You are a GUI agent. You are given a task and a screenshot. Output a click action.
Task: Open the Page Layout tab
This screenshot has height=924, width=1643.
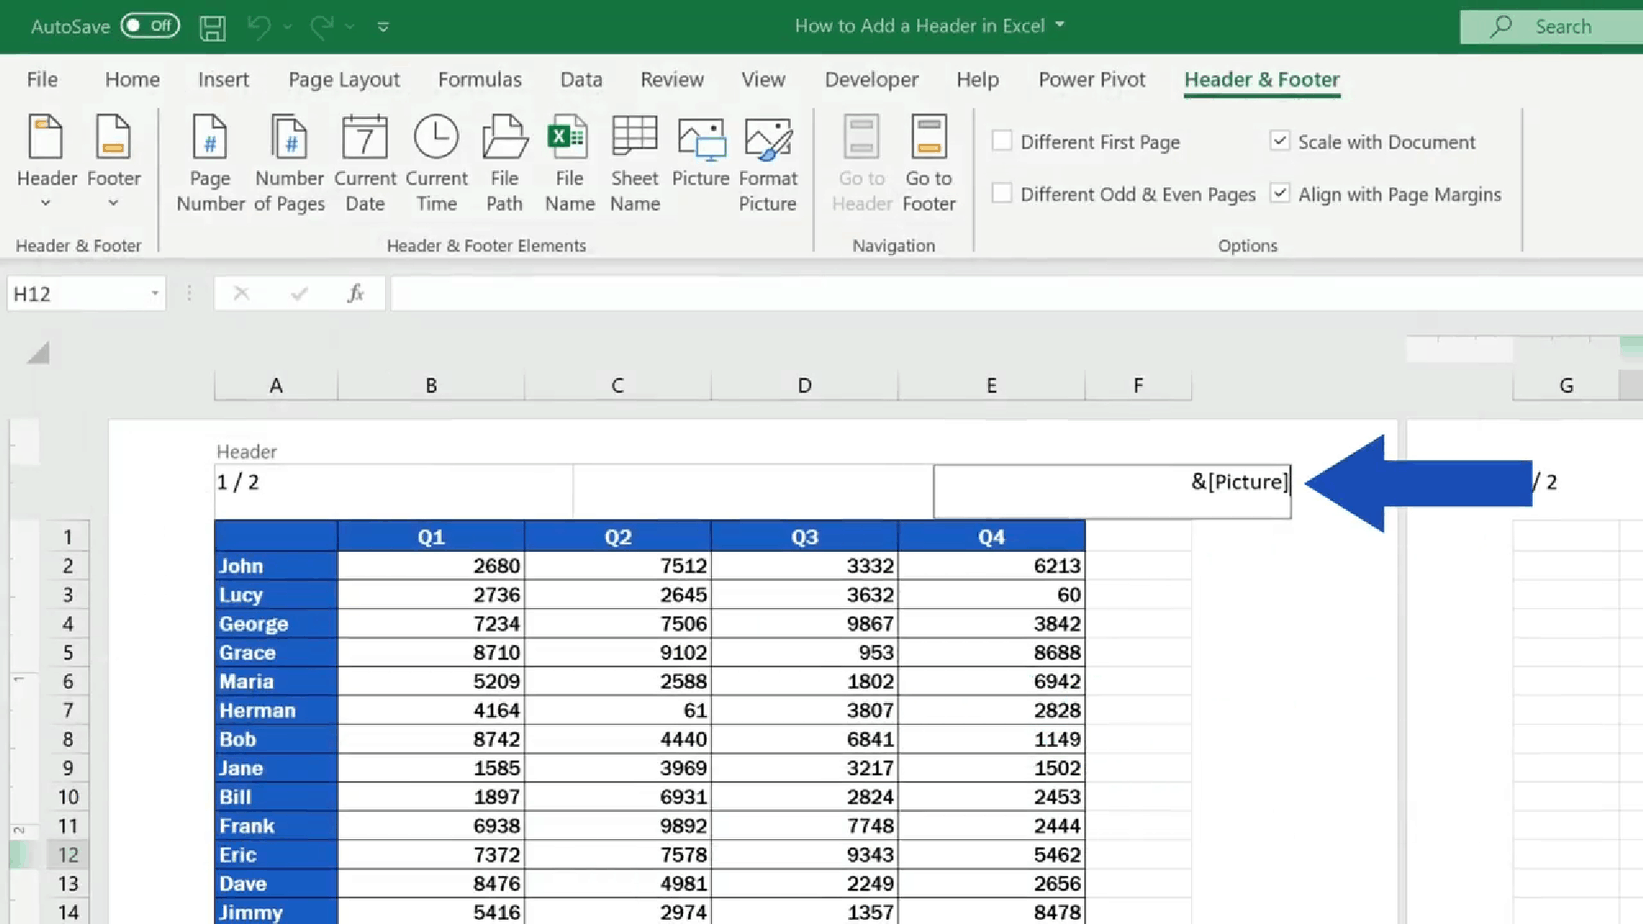click(343, 79)
